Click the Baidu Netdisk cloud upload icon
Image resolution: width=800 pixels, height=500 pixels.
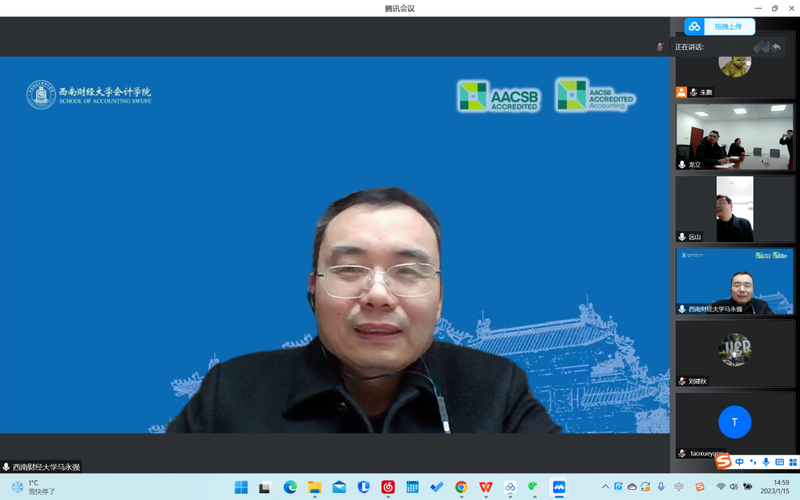tap(695, 26)
